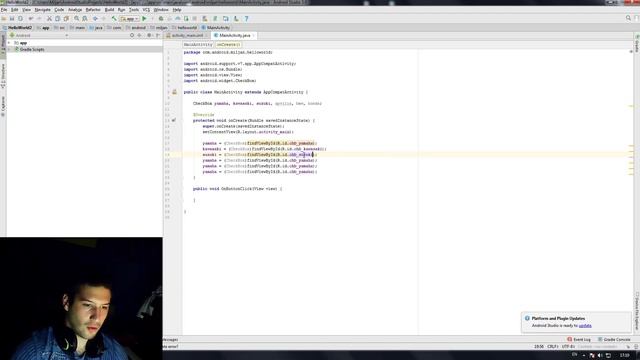Click the update link in notification

click(585, 326)
